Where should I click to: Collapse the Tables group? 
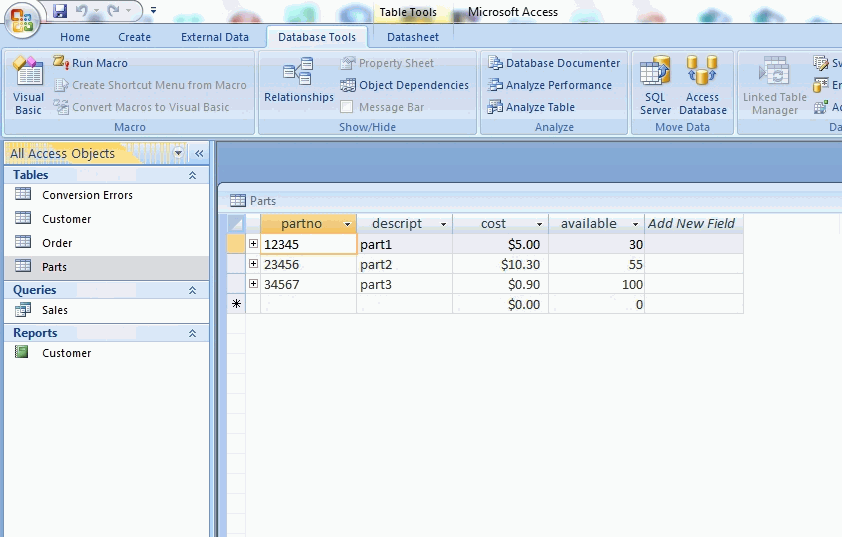tap(192, 175)
